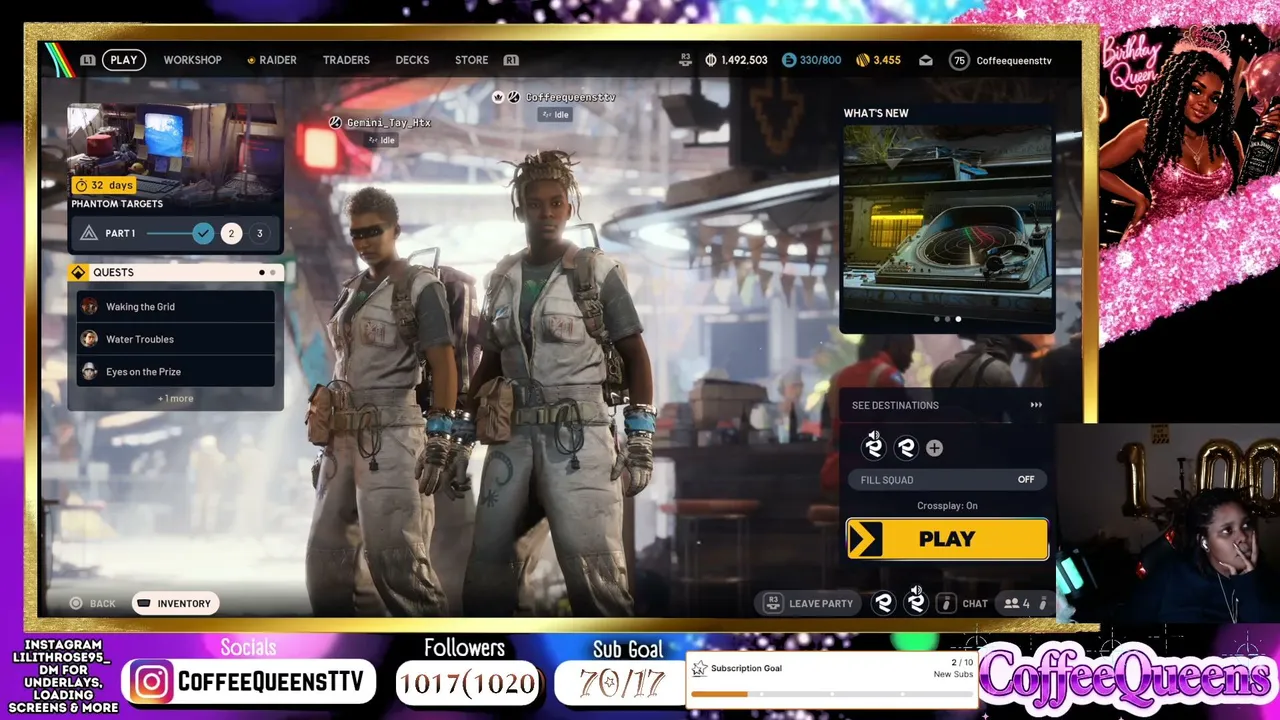Switch to the Raider tab
The width and height of the screenshot is (1280, 720).
pos(271,60)
